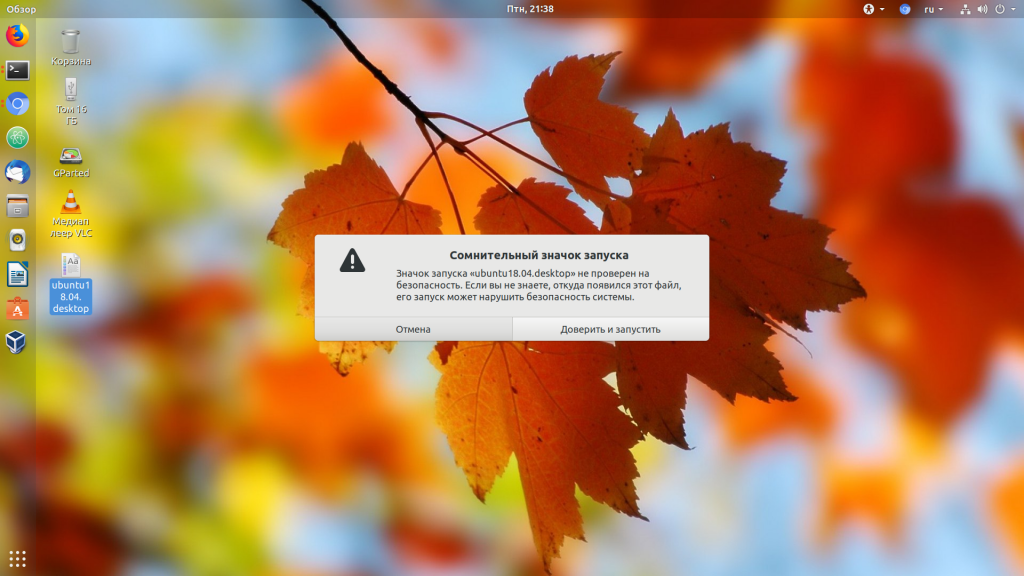
Task: Launch Terminal from the dock
Action: [17, 70]
